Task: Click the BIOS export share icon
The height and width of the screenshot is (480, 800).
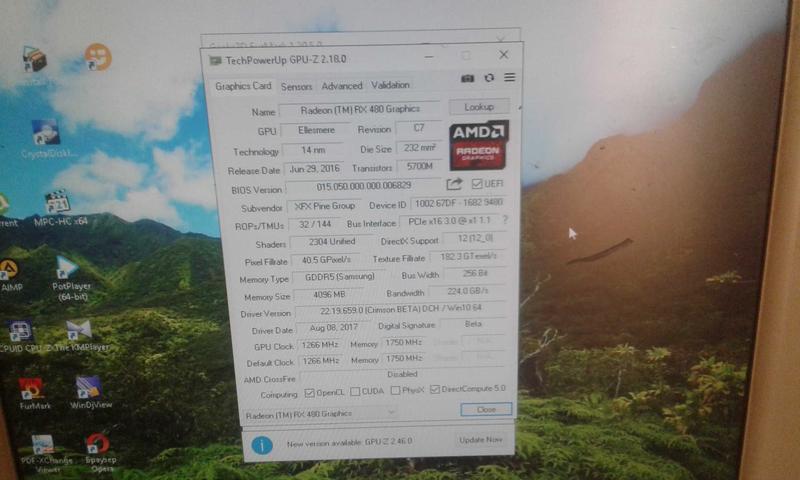Action: point(454,184)
